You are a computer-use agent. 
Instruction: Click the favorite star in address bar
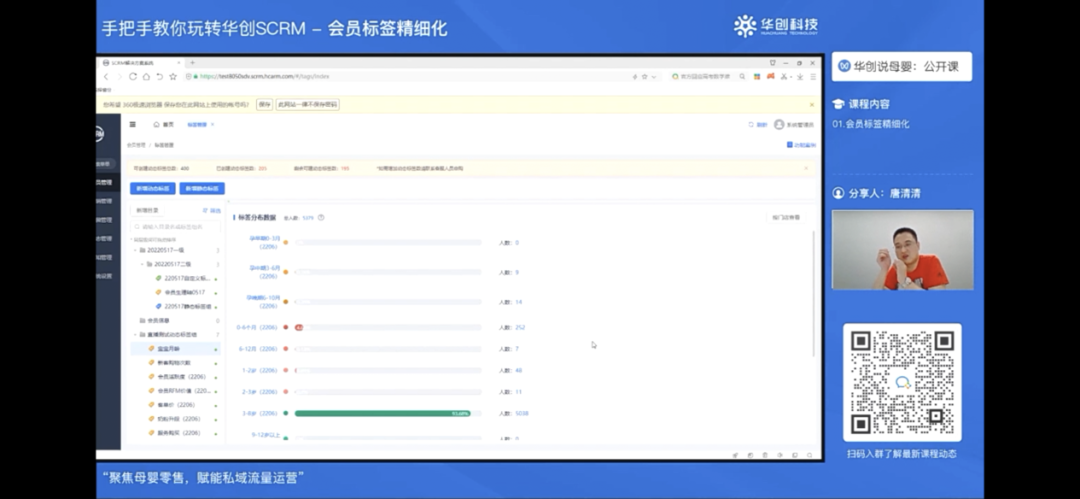pyautogui.click(x=645, y=77)
